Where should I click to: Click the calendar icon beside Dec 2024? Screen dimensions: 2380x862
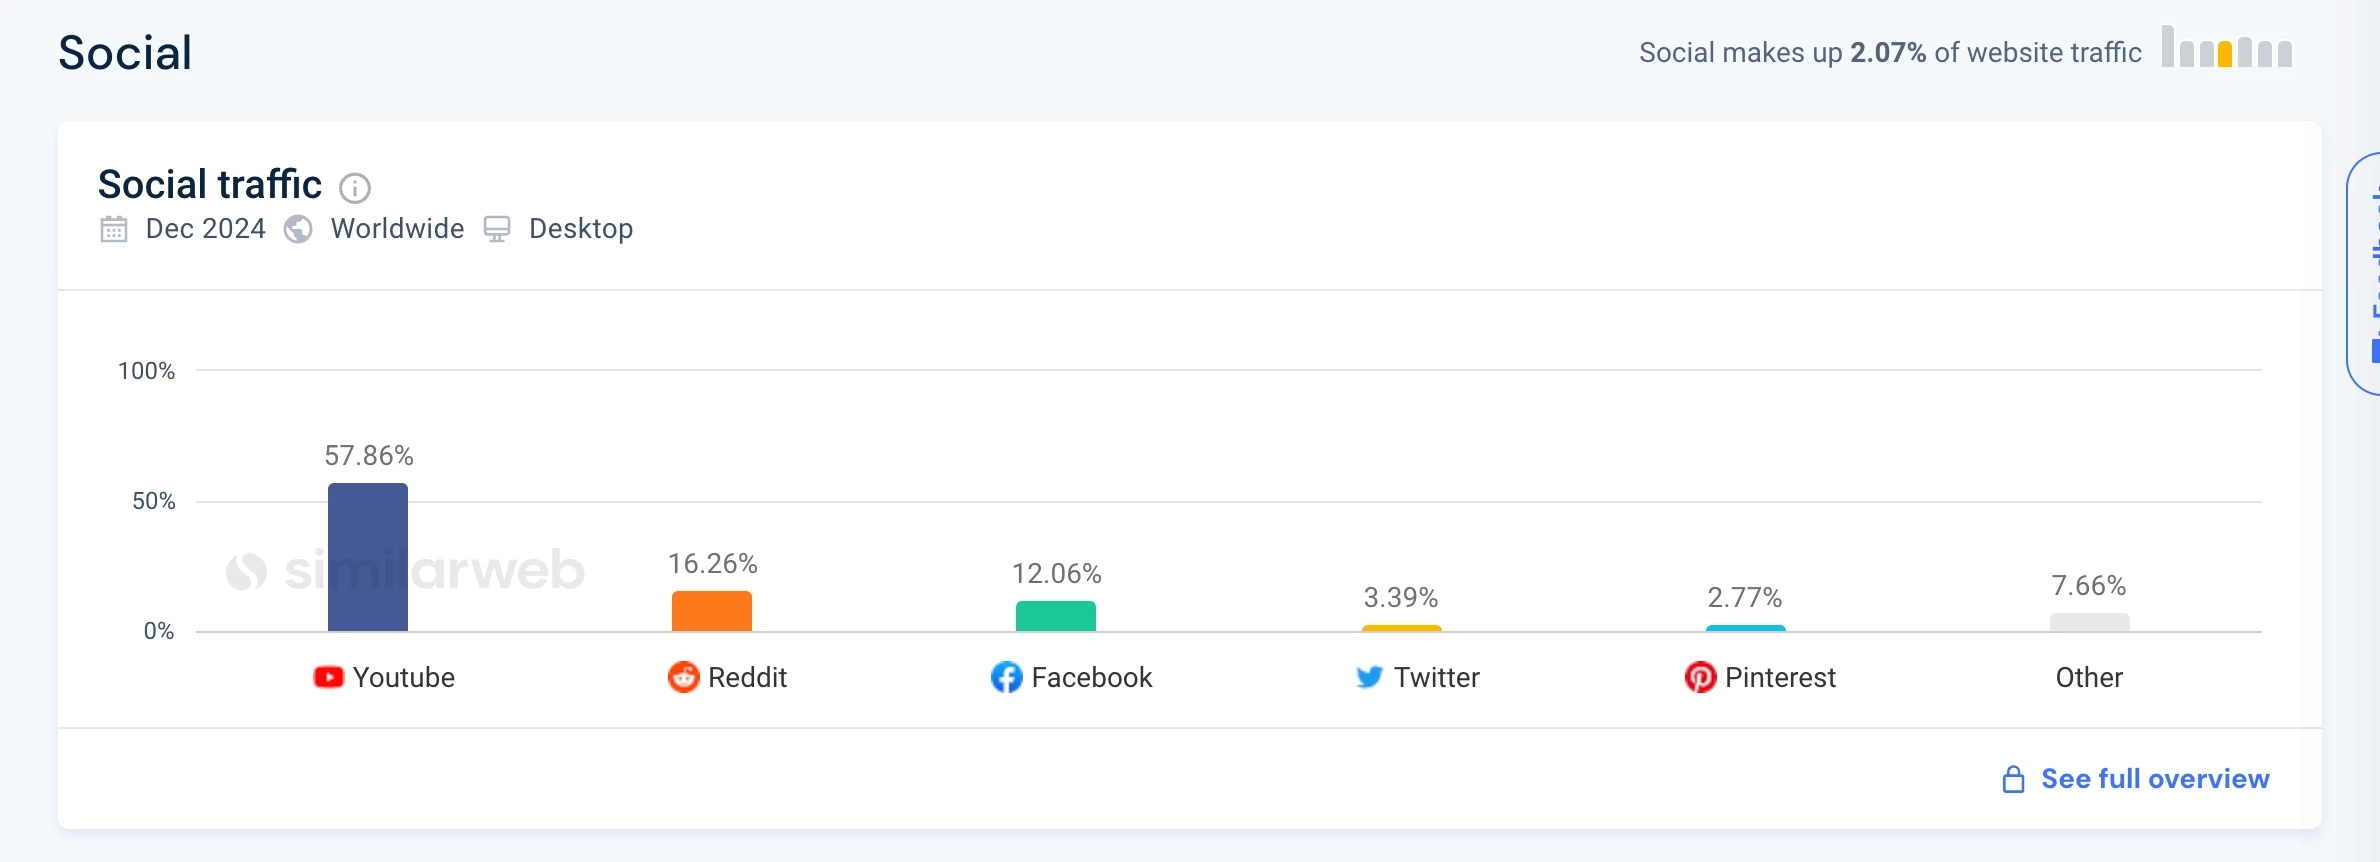(x=114, y=229)
